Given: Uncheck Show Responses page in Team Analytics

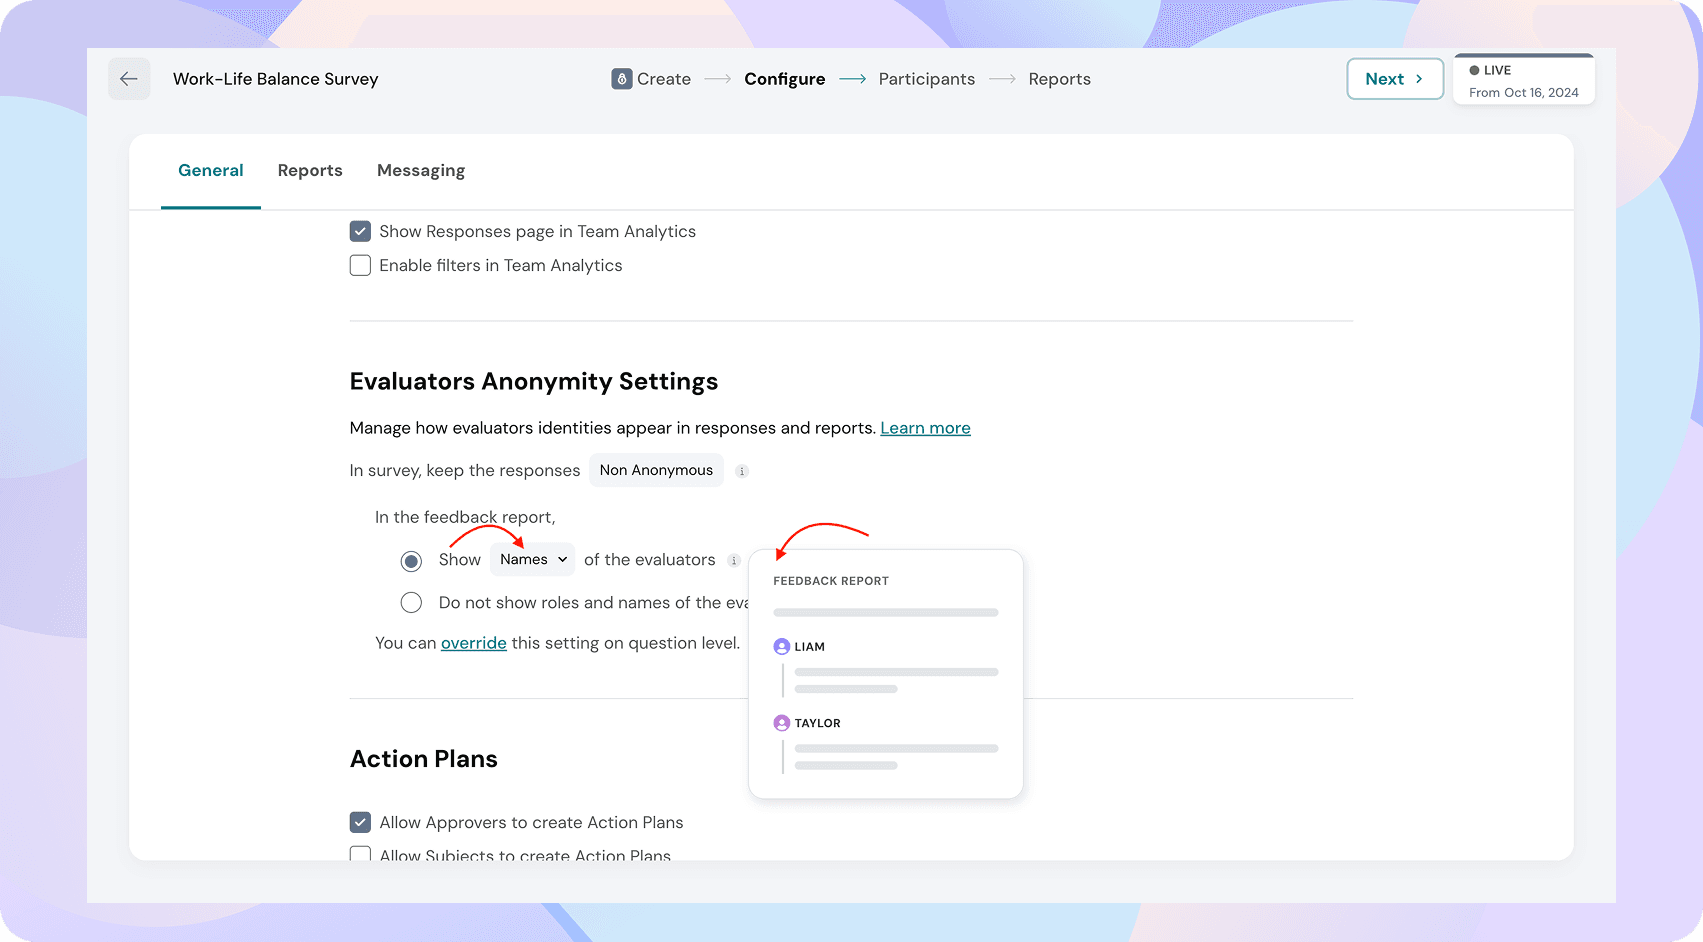Looking at the screenshot, I should coord(360,232).
